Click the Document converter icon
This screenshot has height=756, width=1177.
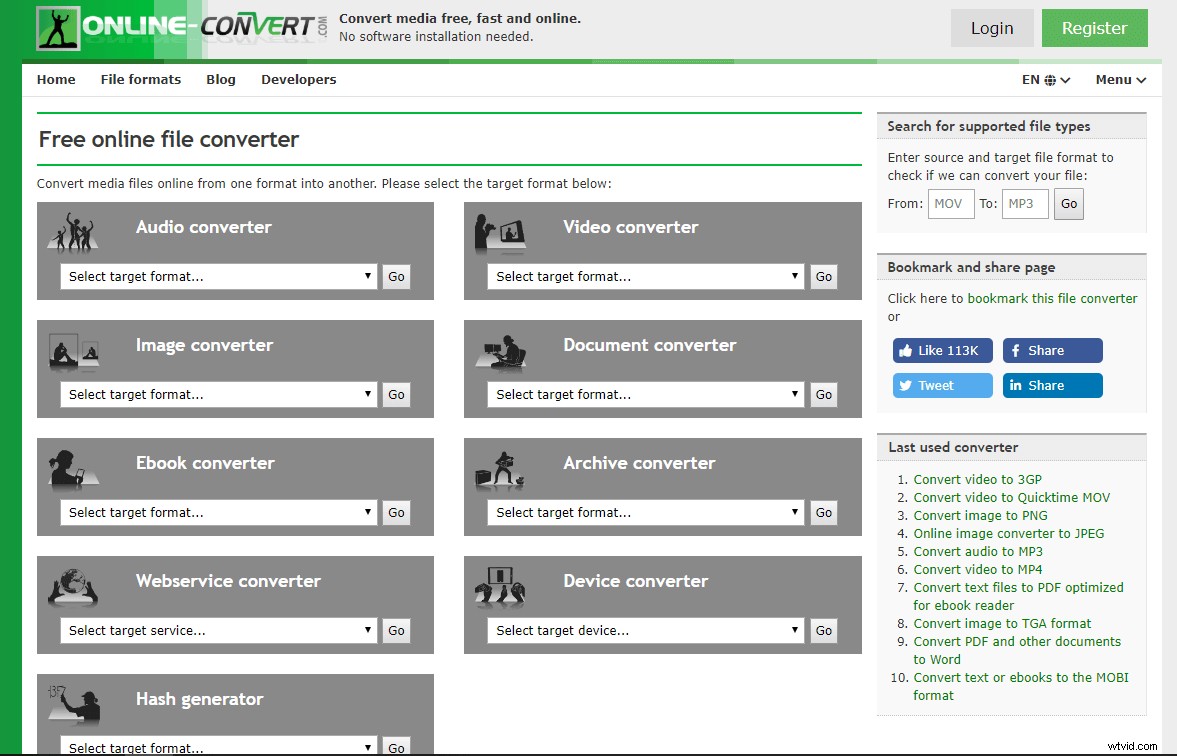500,349
